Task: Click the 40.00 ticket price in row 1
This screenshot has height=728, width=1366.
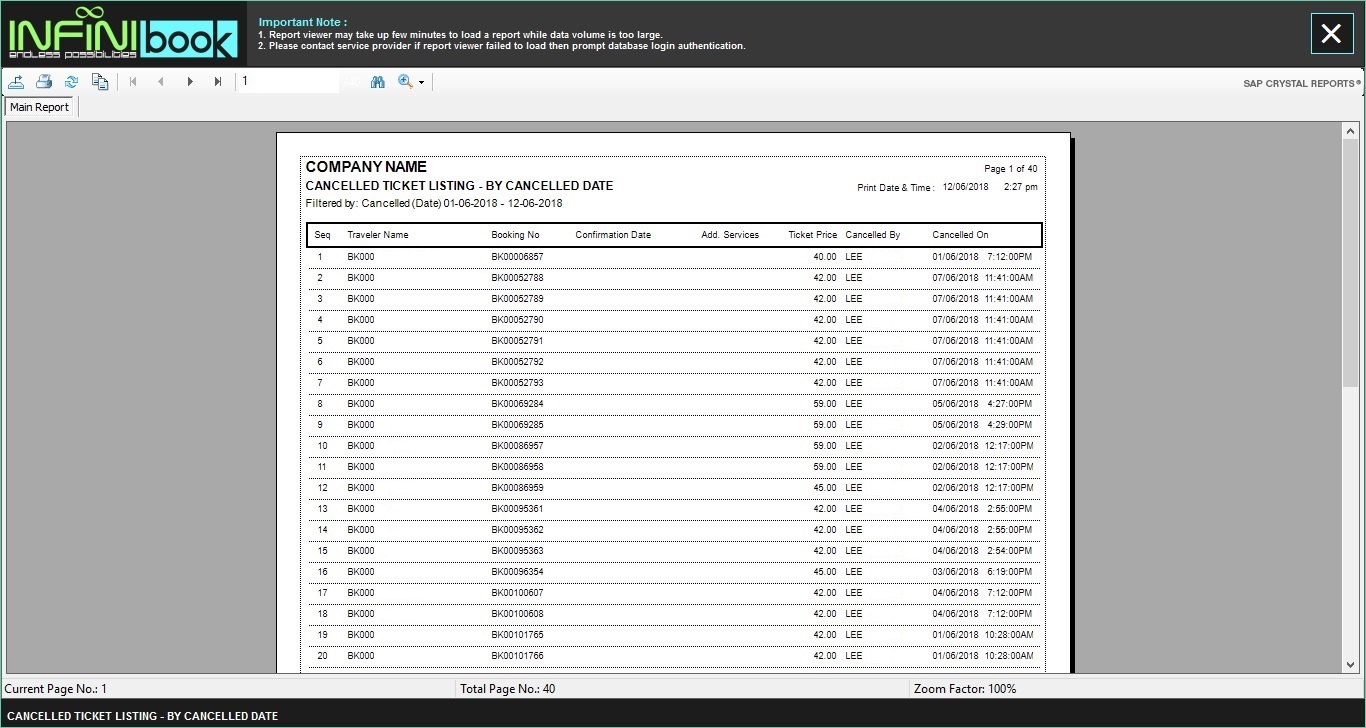Action: click(x=825, y=257)
